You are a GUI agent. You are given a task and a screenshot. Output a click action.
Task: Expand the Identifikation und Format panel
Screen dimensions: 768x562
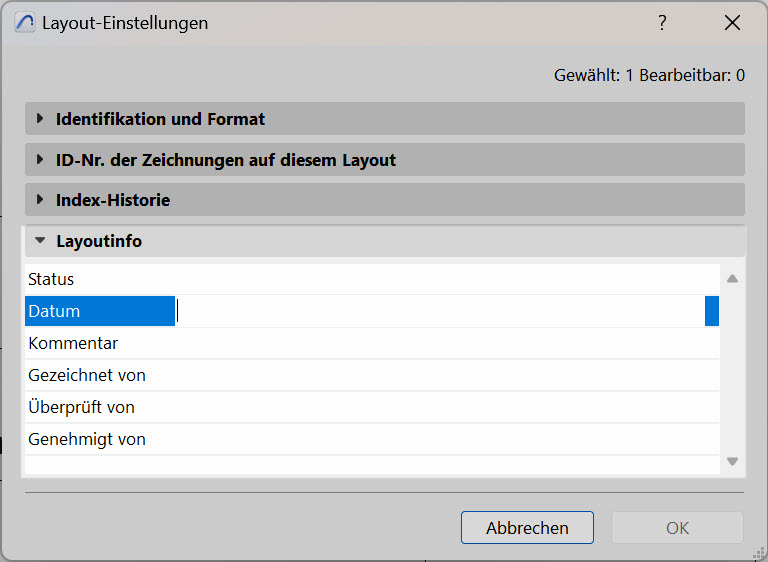click(384, 119)
